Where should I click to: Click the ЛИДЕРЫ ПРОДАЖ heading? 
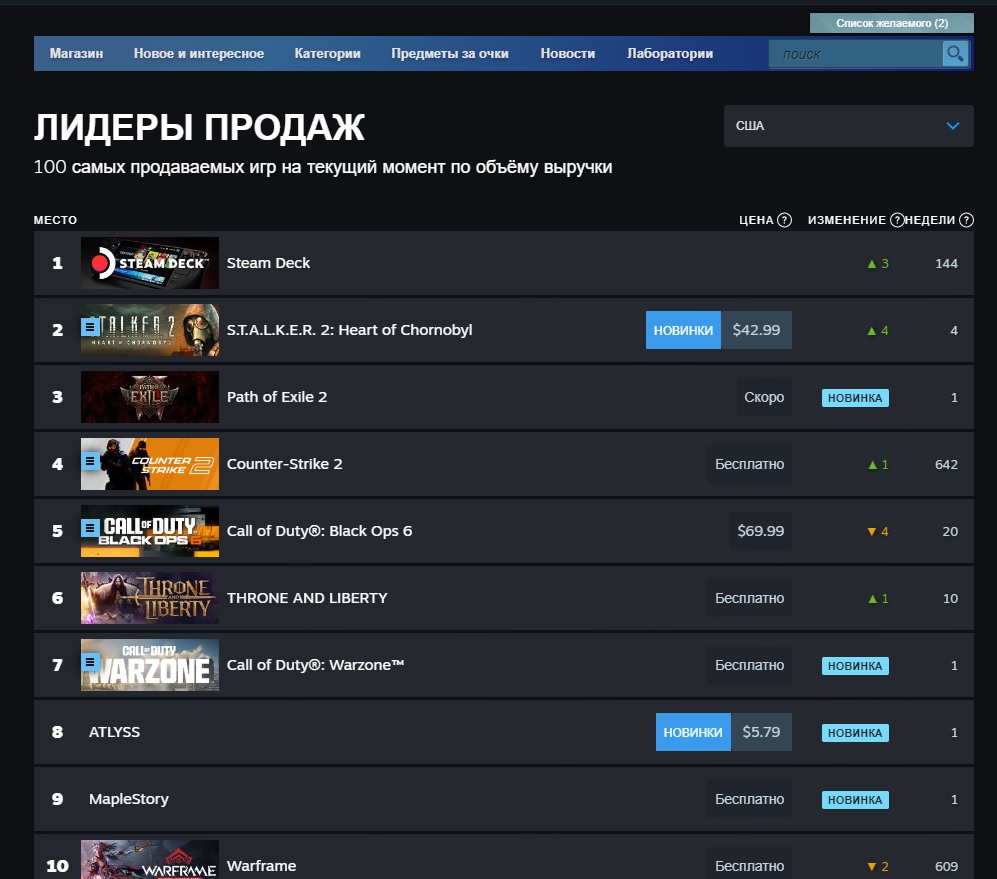click(199, 127)
